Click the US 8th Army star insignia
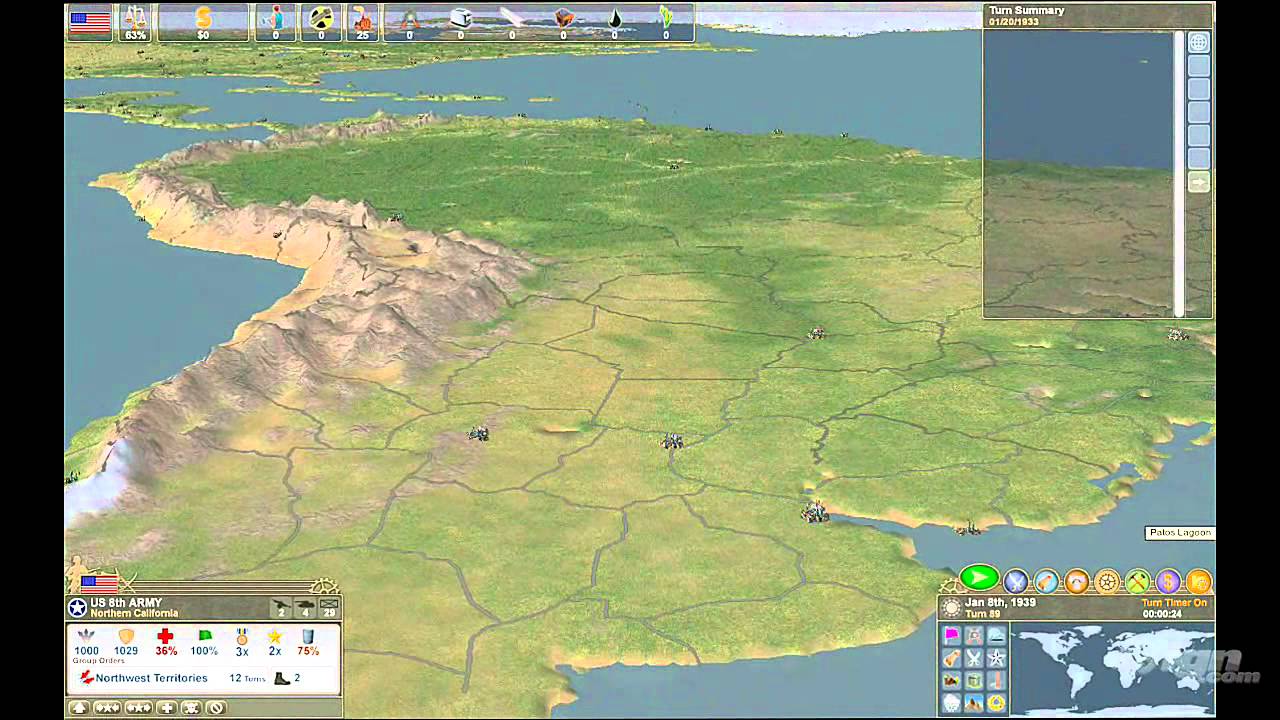Screen dimensions: 1280x720 pos(78,607)
